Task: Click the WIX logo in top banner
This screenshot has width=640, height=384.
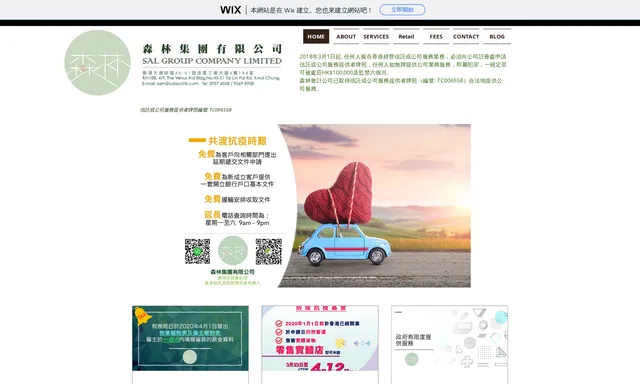Action: point(231,10)
